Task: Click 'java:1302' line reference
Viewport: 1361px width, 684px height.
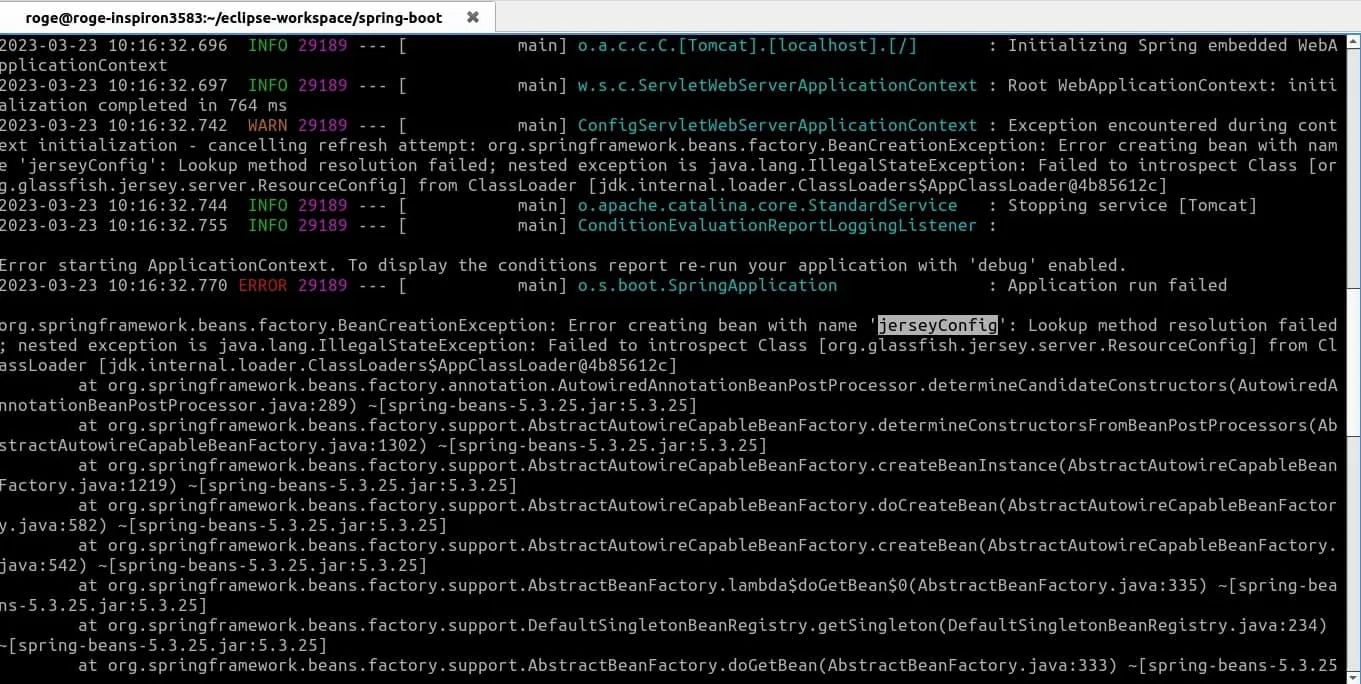Action: pos(373,445)
